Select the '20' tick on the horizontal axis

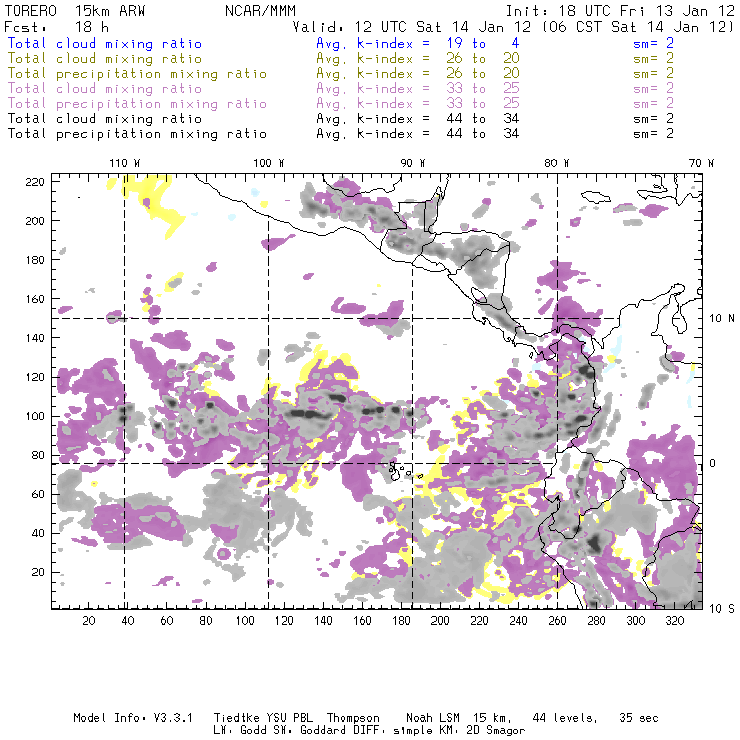89,621
